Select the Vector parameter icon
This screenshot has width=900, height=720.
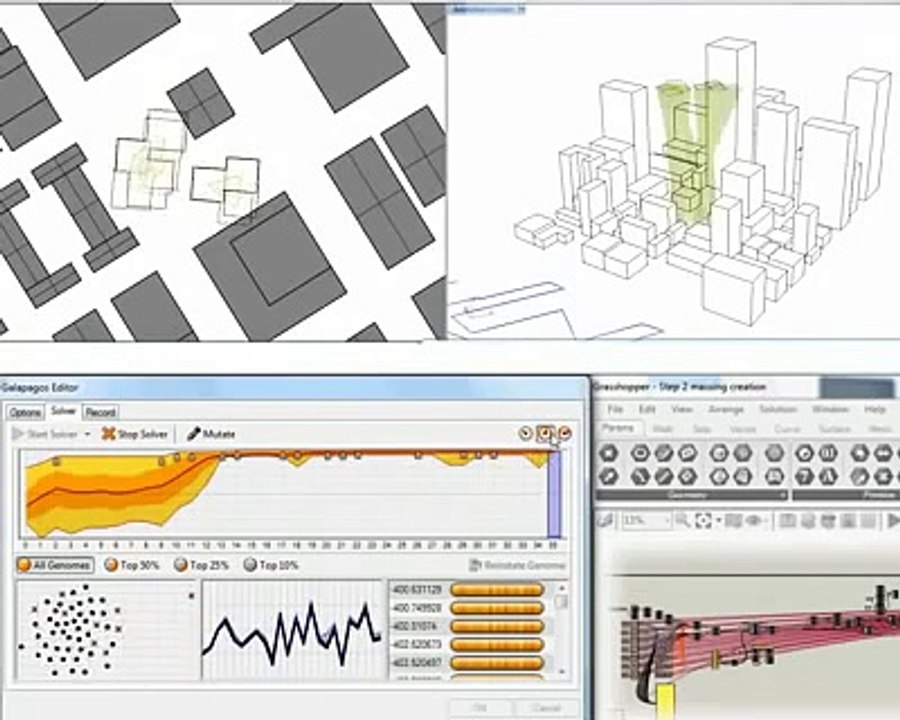[608, 476]
